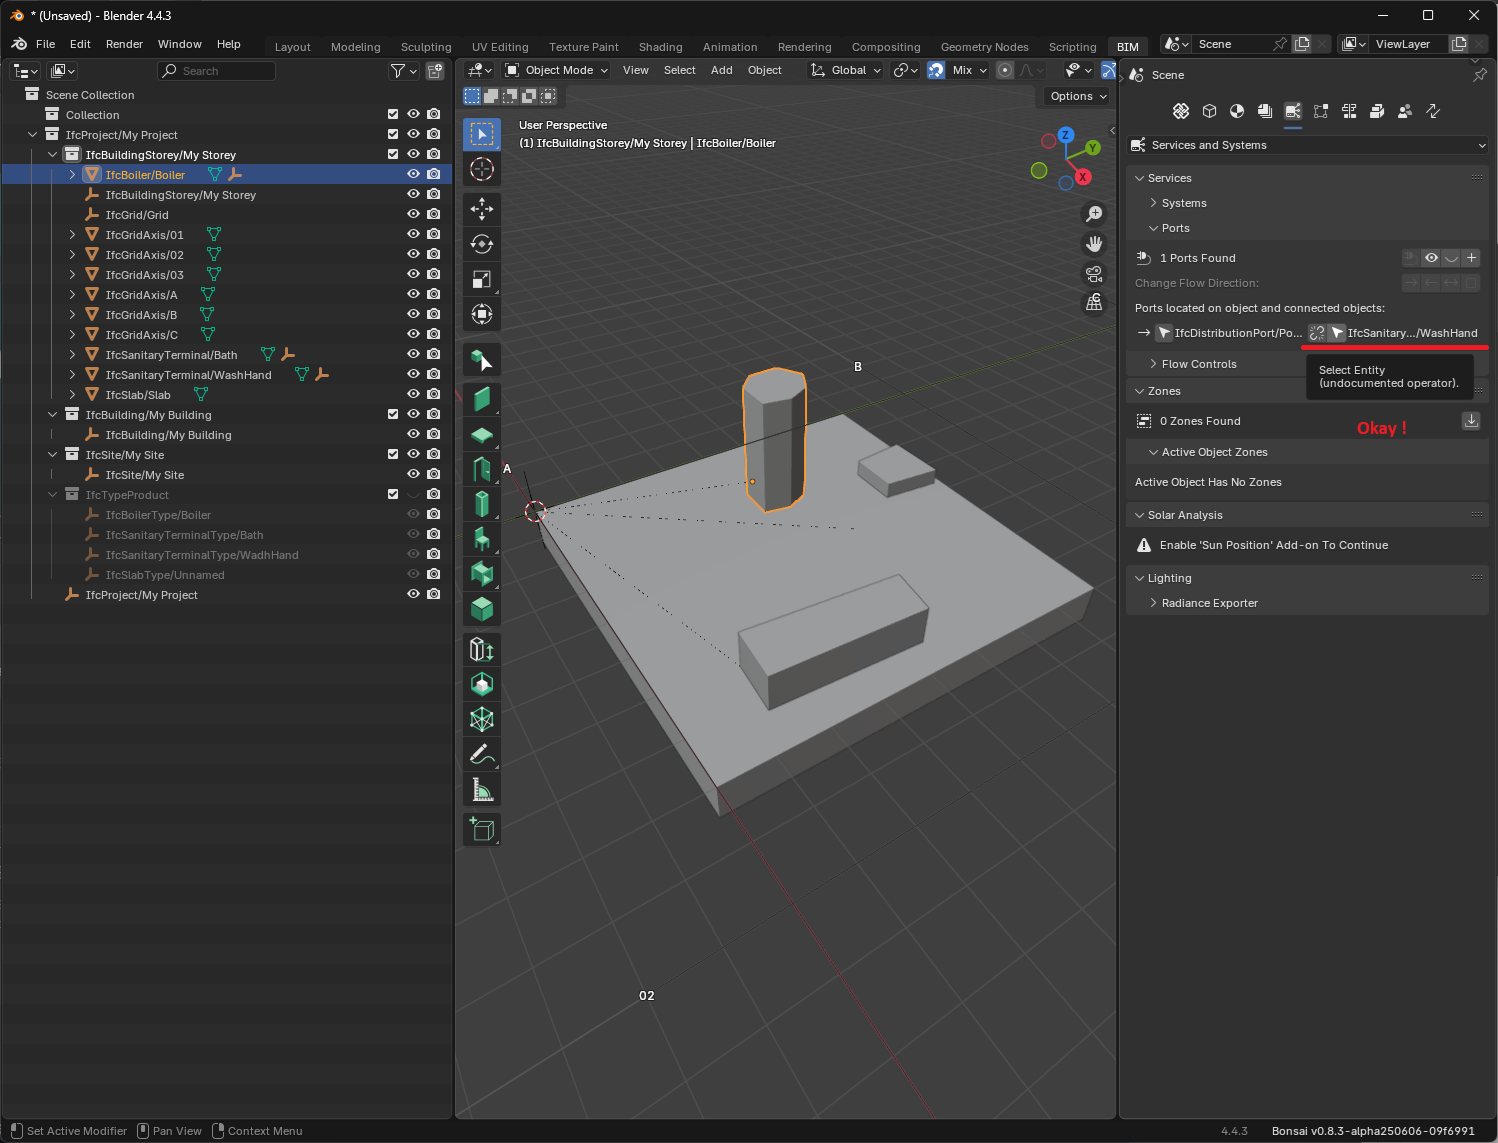Open the Costing and Scheduling tab icon

click(1349, 111)
